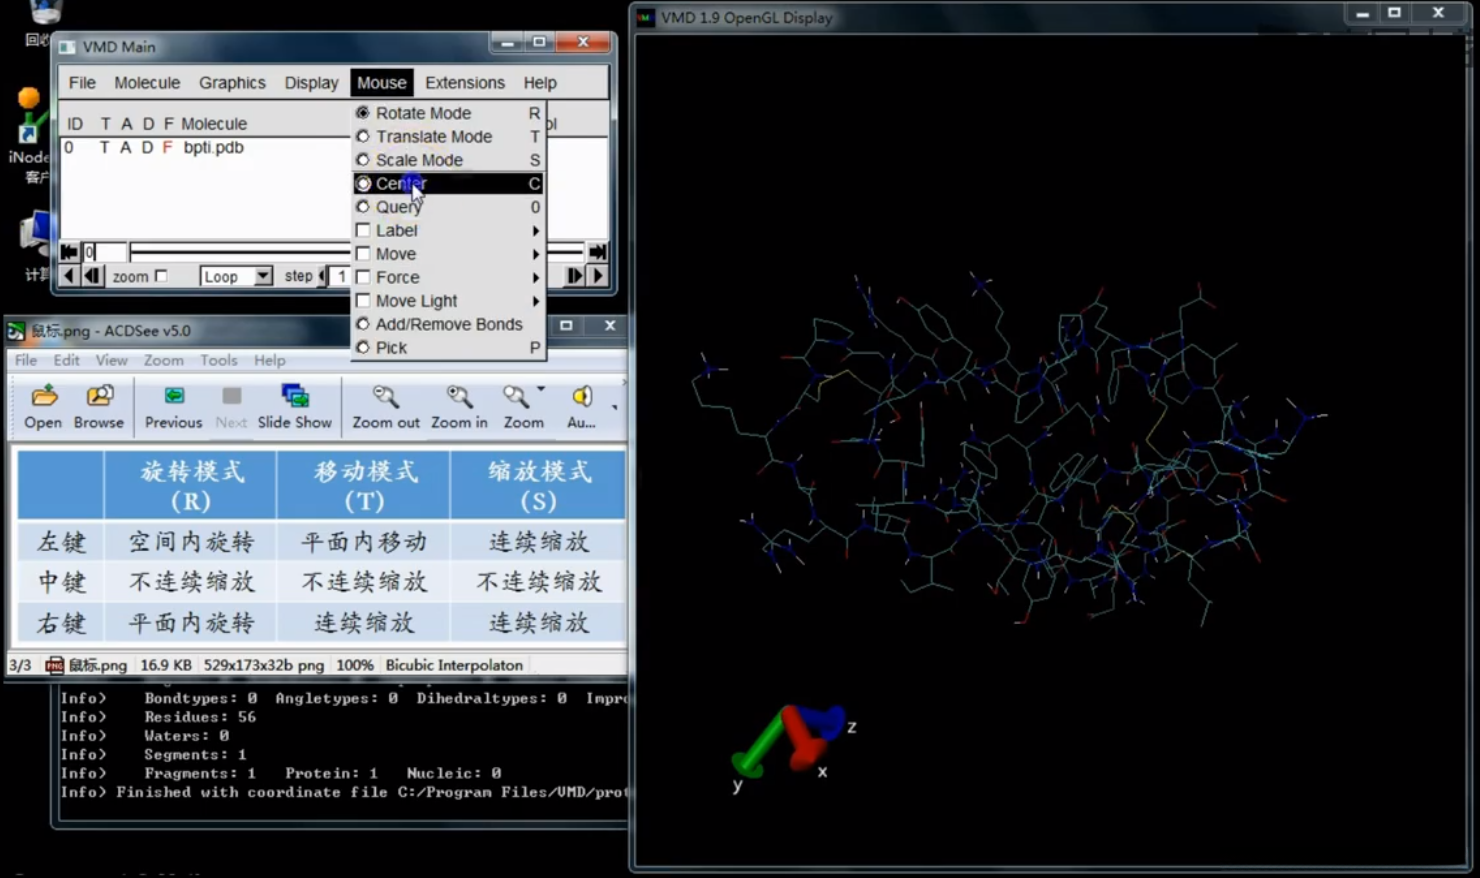The width and height of the screenshot is (1480, 878).
Task: Play animation forward in VMD Main
Action: click(598, 276)
